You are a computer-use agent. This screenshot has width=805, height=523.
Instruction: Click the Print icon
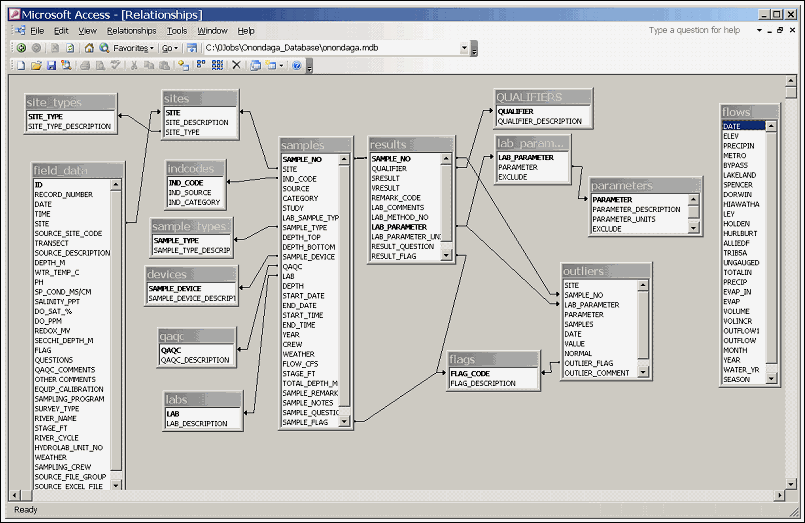coord(85,65)
